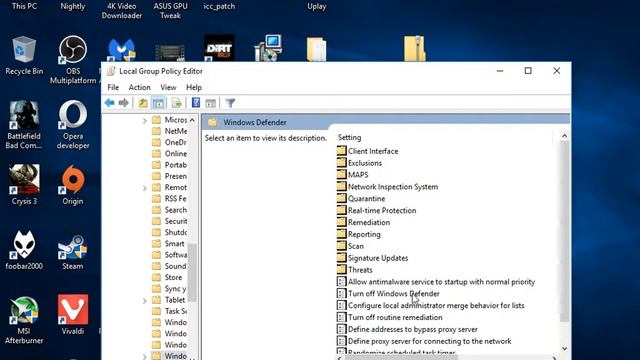The height and width of the screenshot is (360, 640).
Task: Expand the Tablet tree node arrow
Action: pyautogui.click(x=144, y=301)
